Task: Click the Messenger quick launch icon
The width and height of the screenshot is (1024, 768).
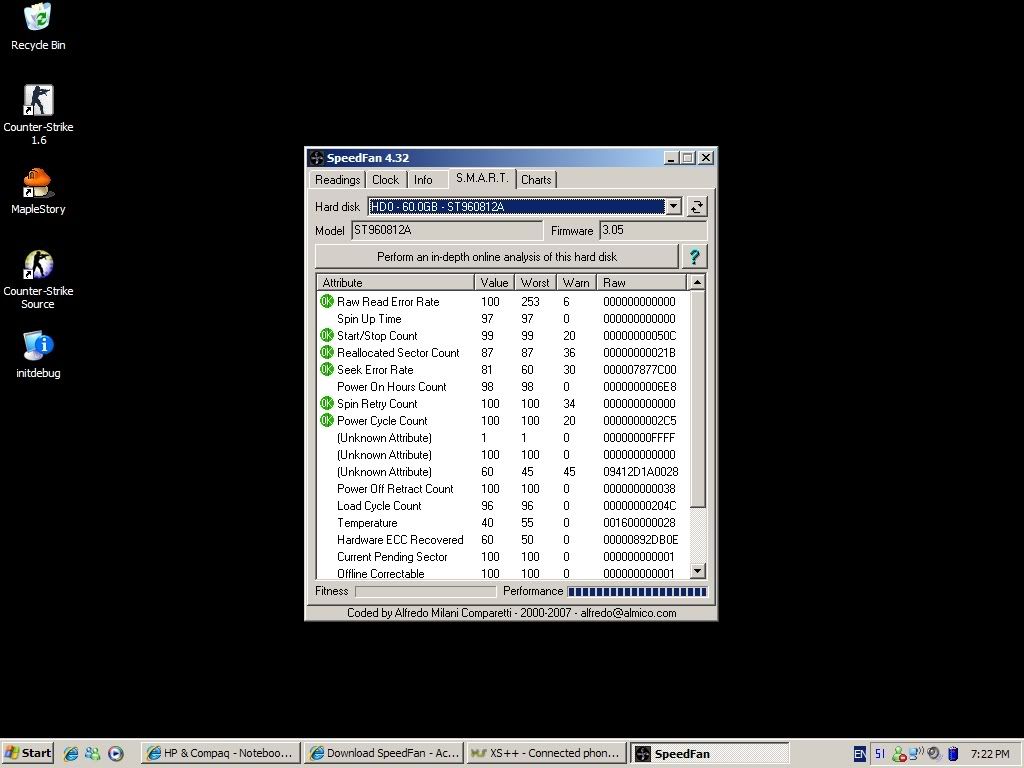Action: (x=93, y=753)
